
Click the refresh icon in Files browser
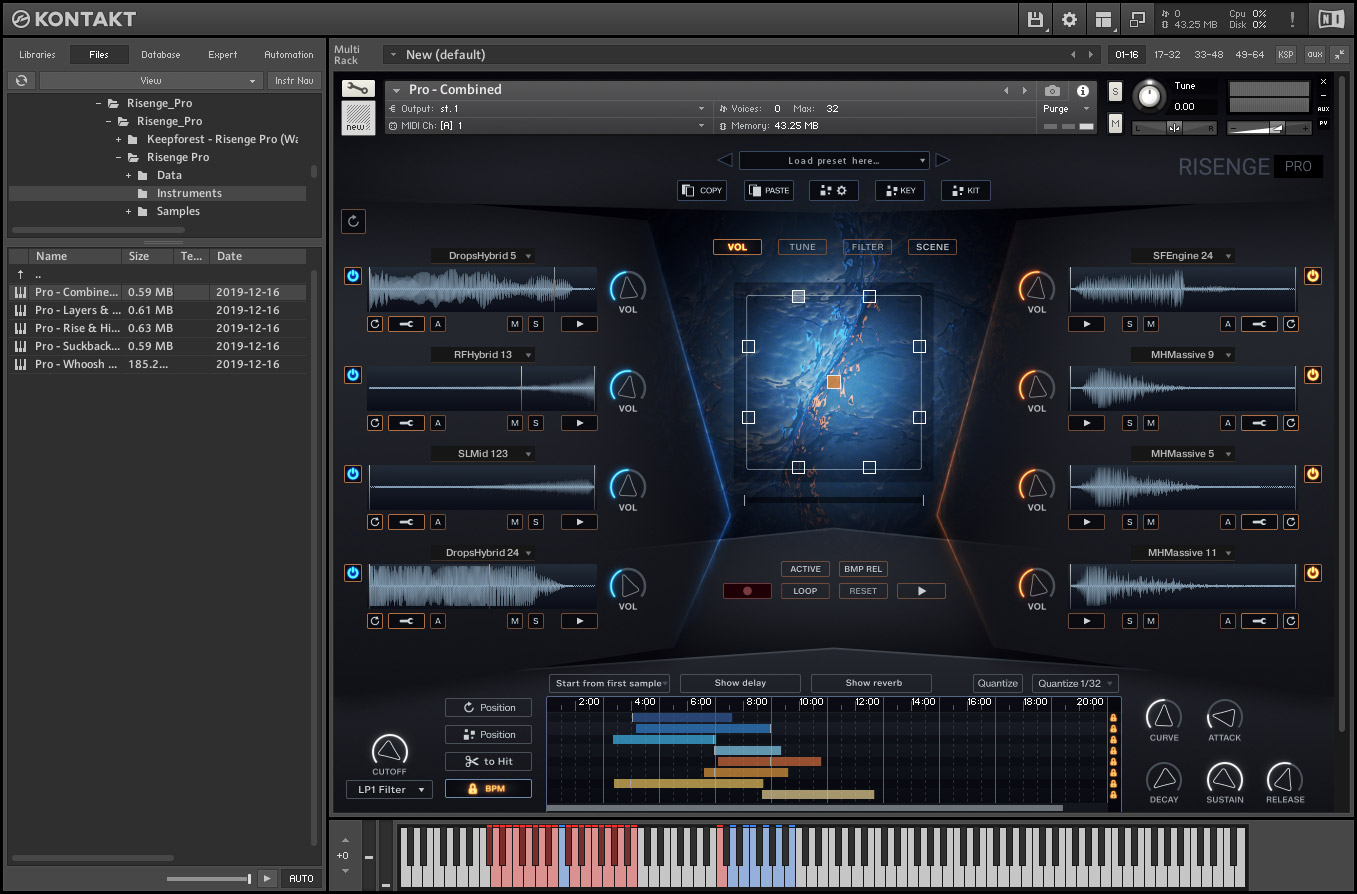point(21,80)
